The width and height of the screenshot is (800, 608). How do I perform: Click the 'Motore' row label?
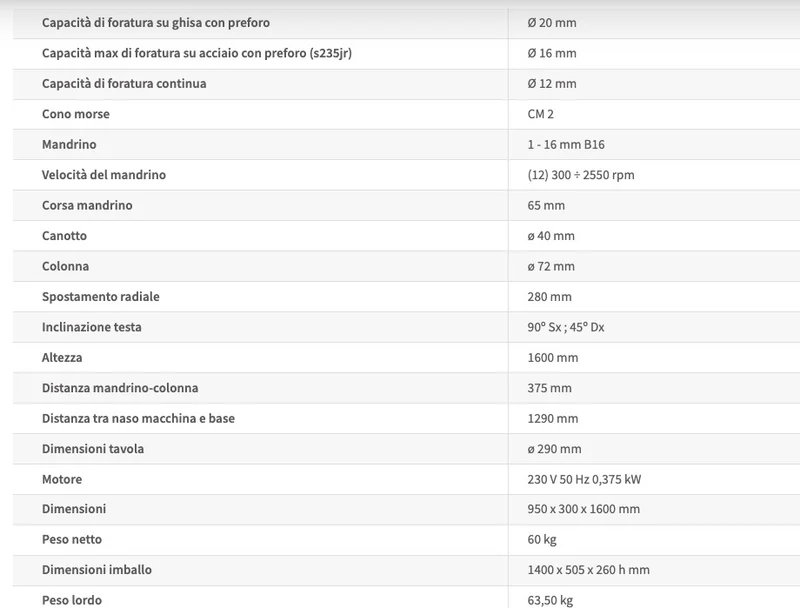(62, 479)
